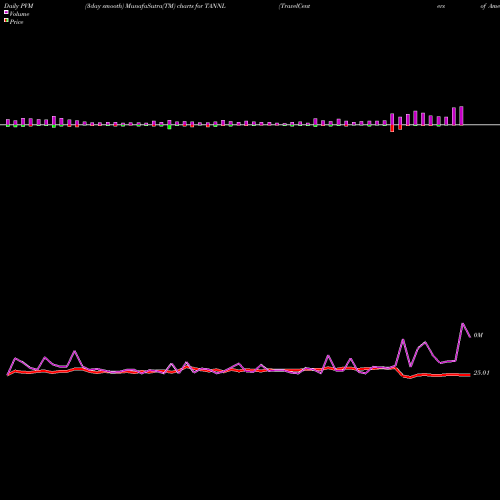Click the Volume legend color swatch
The height and width of the screenshot is (500, 500).
(6, 12)
